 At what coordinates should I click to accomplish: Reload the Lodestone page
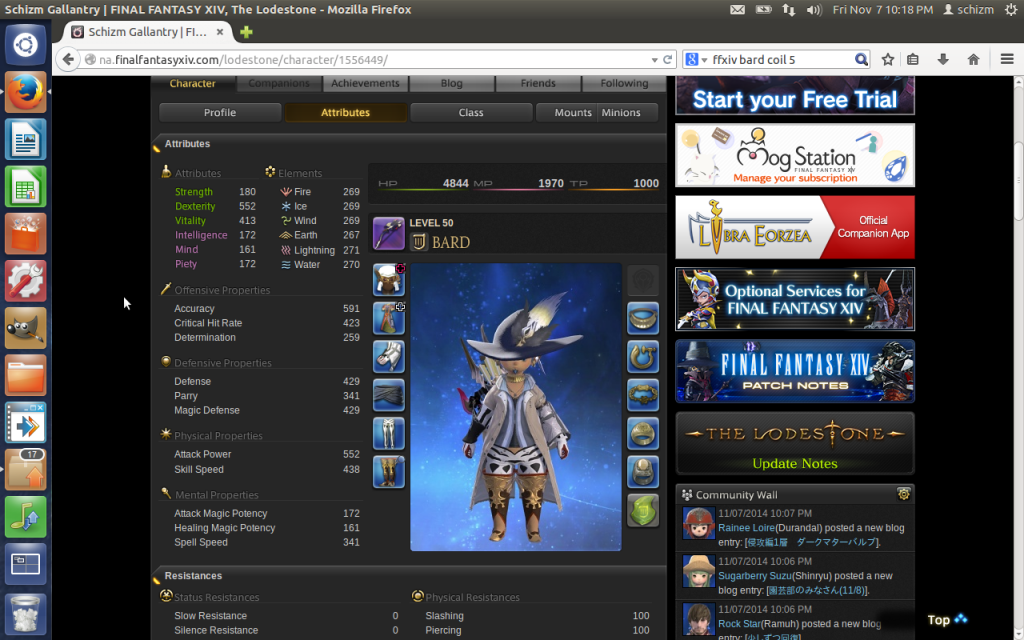click(x=667, y=59)
